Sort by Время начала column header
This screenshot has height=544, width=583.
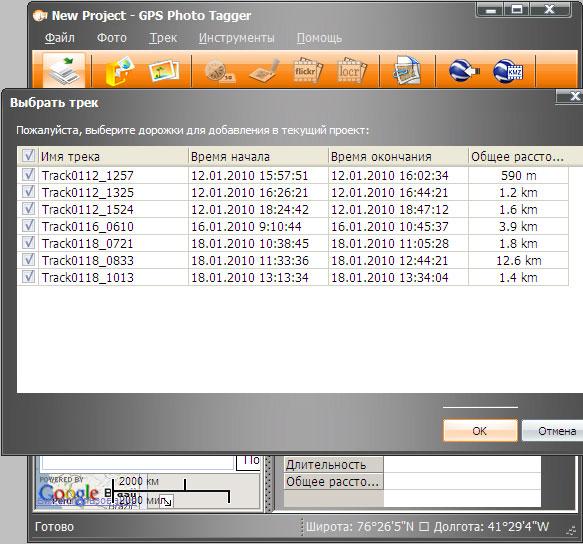click(258, 157)
